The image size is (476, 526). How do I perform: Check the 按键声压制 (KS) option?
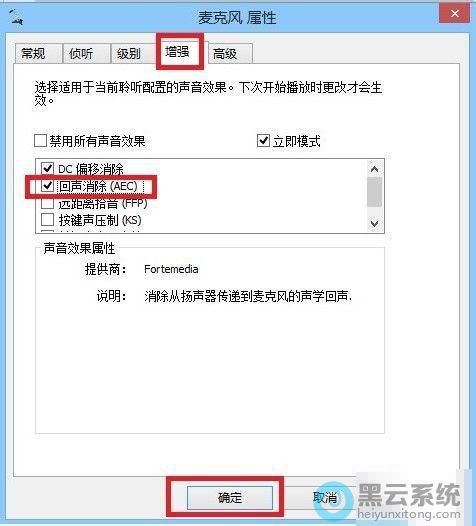[x=47, y=220]
